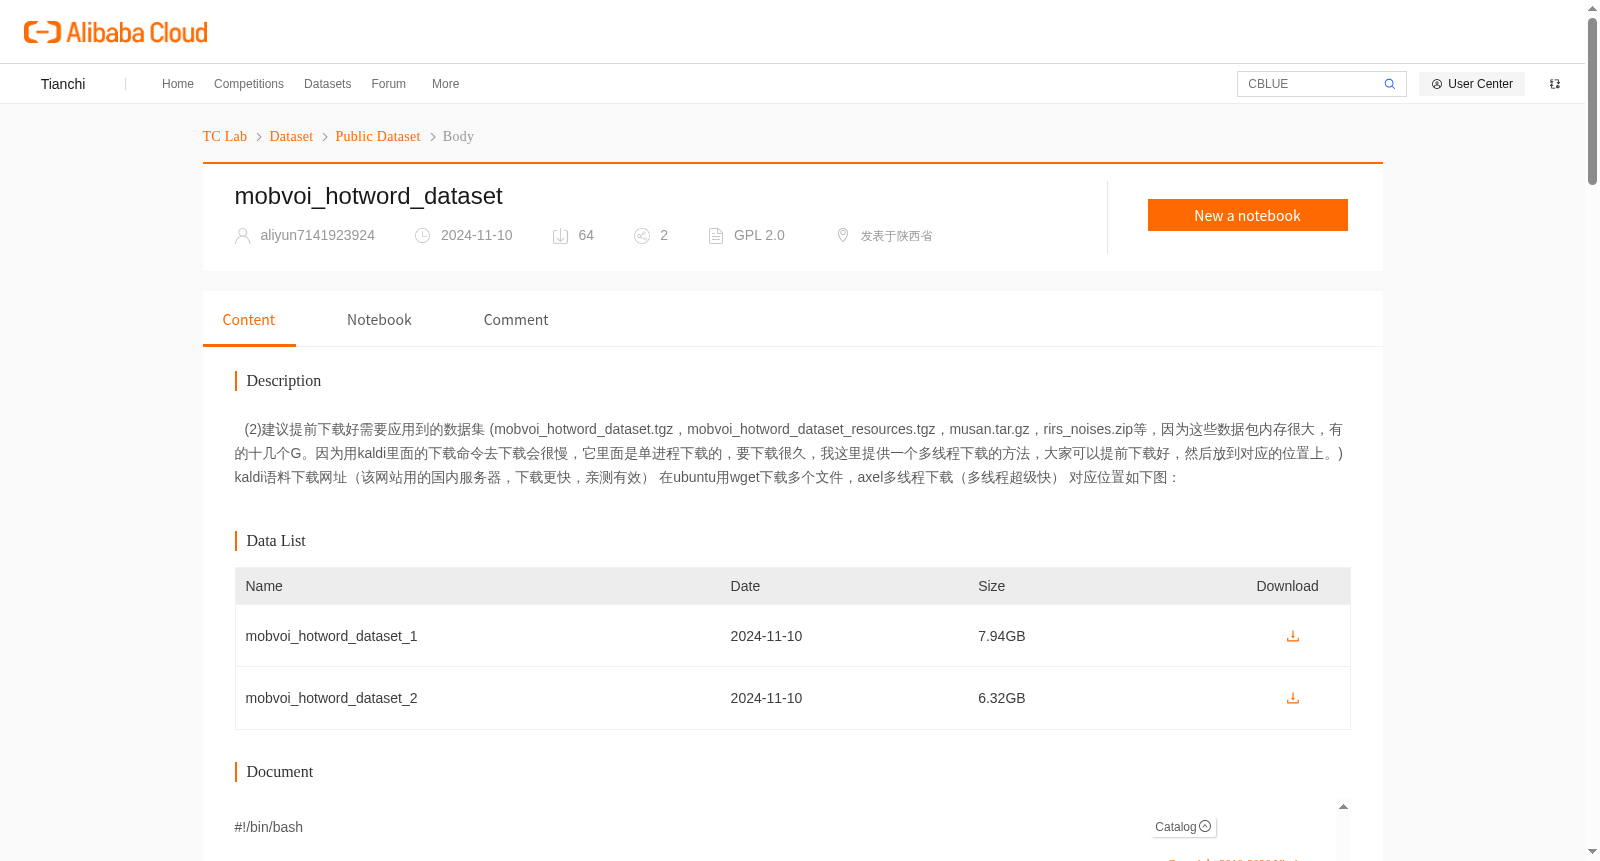Click the Tianchi site title
1600x861 pixels.
pos(63,84)
